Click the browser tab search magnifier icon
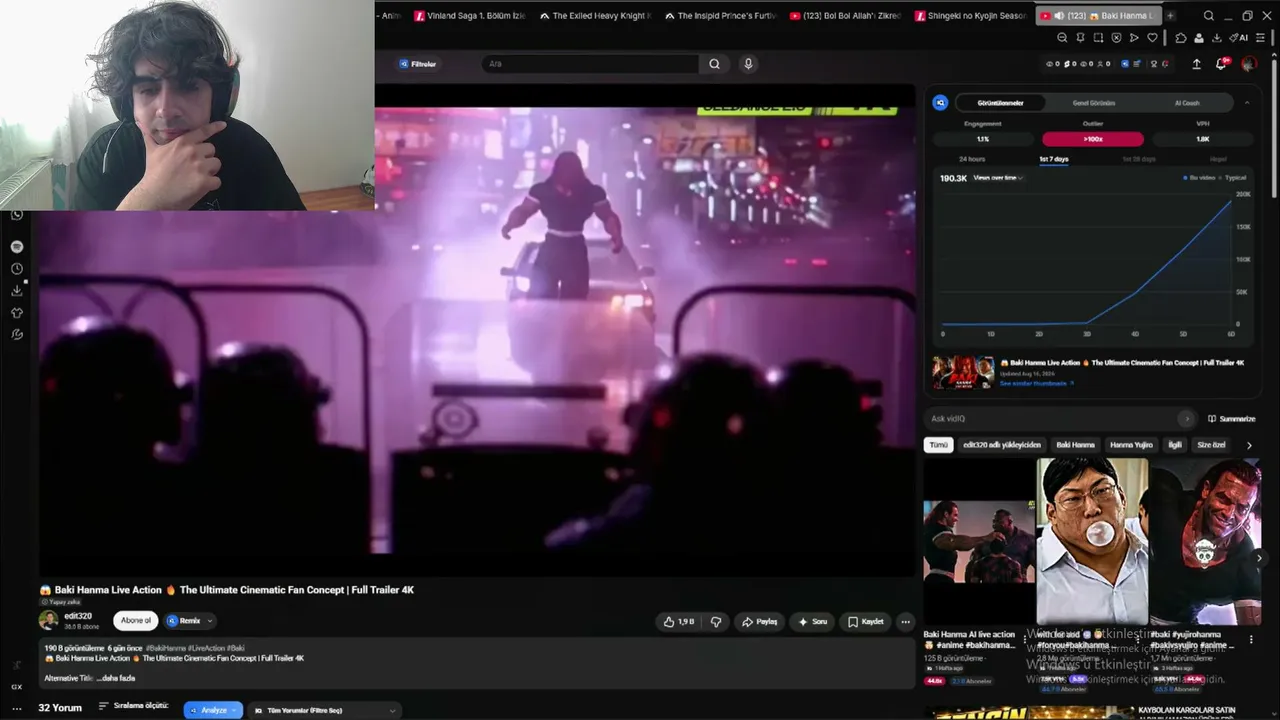The height and width of the screenshot is (720, 1280). point(1209,16)
